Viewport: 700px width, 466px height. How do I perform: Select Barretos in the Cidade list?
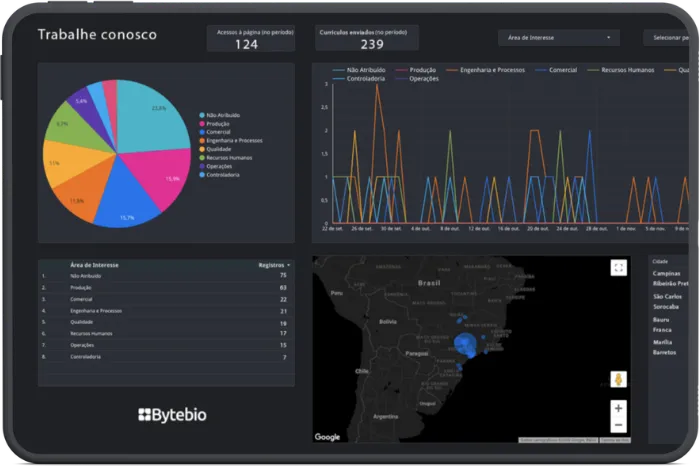[x=664, y=353]
